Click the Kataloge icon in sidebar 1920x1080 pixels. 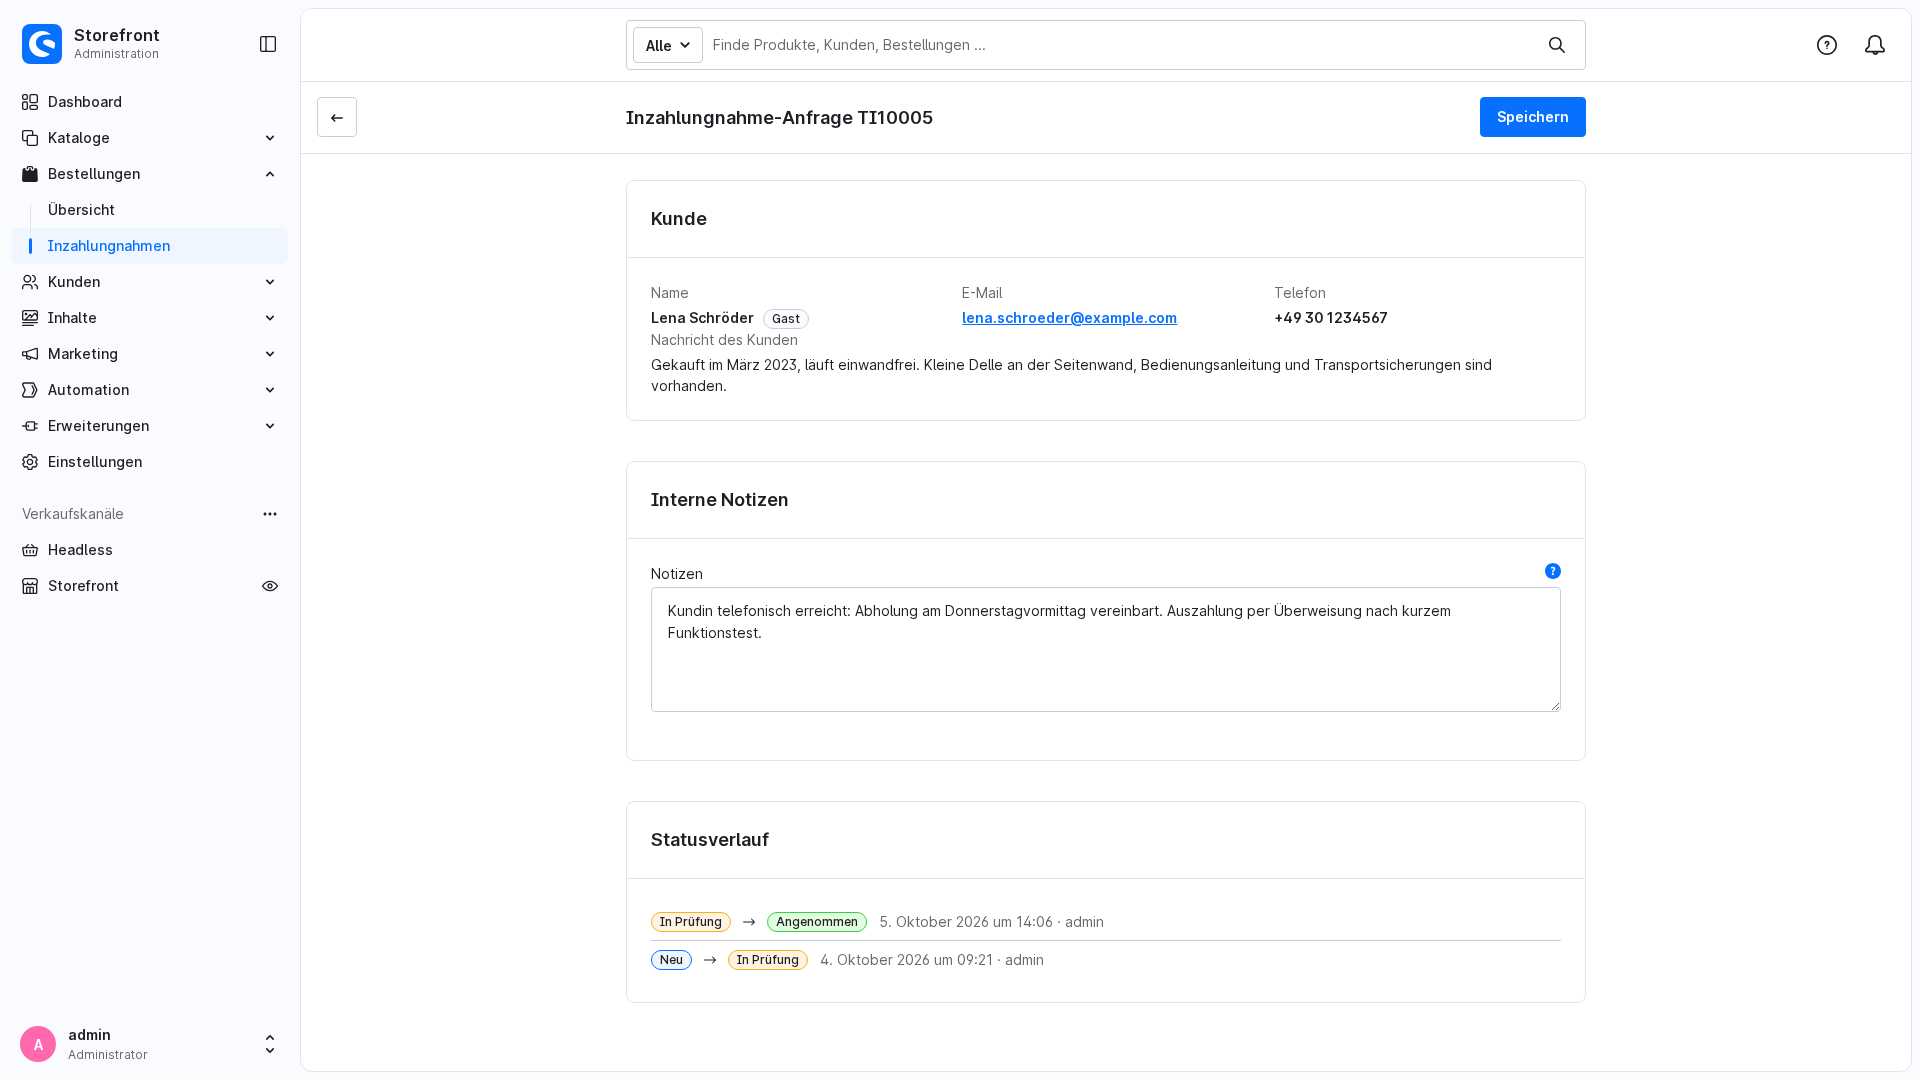point(30,138)
